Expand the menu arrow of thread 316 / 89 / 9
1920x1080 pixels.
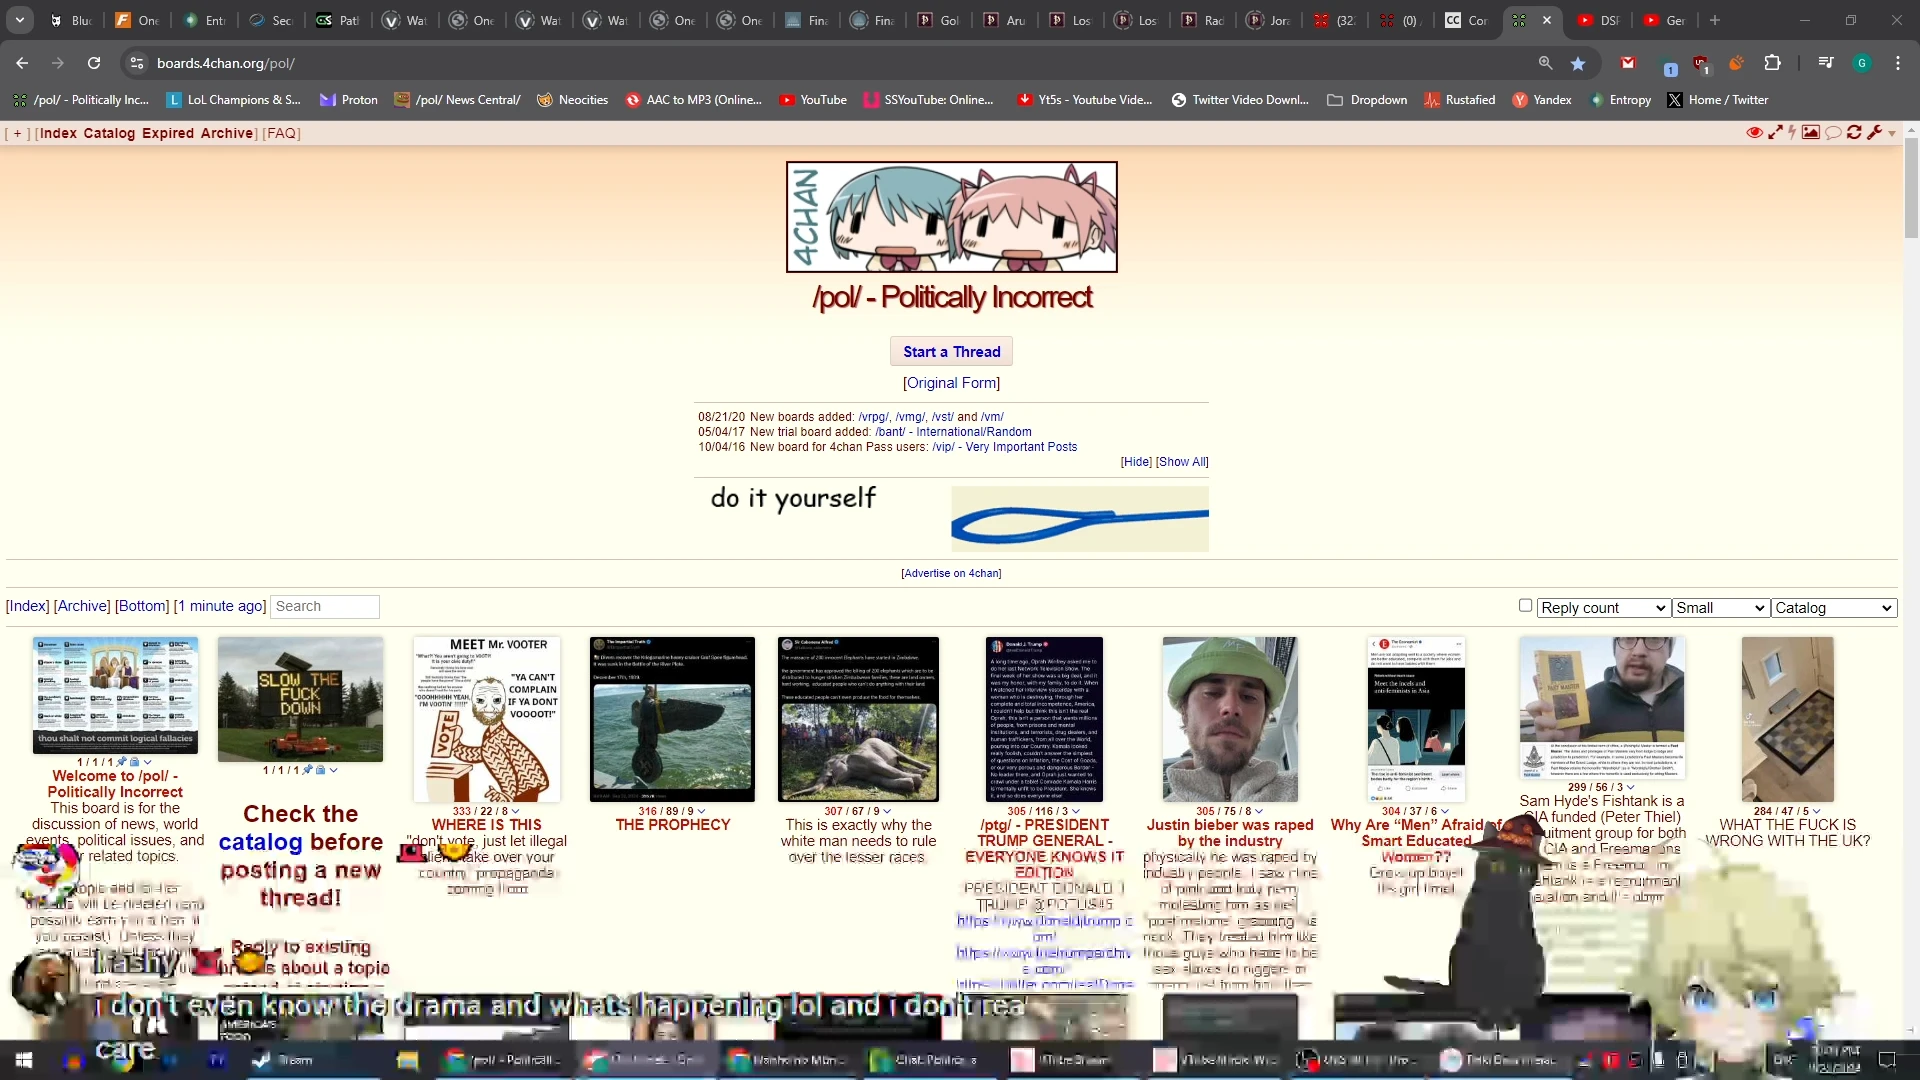point(701,811)
